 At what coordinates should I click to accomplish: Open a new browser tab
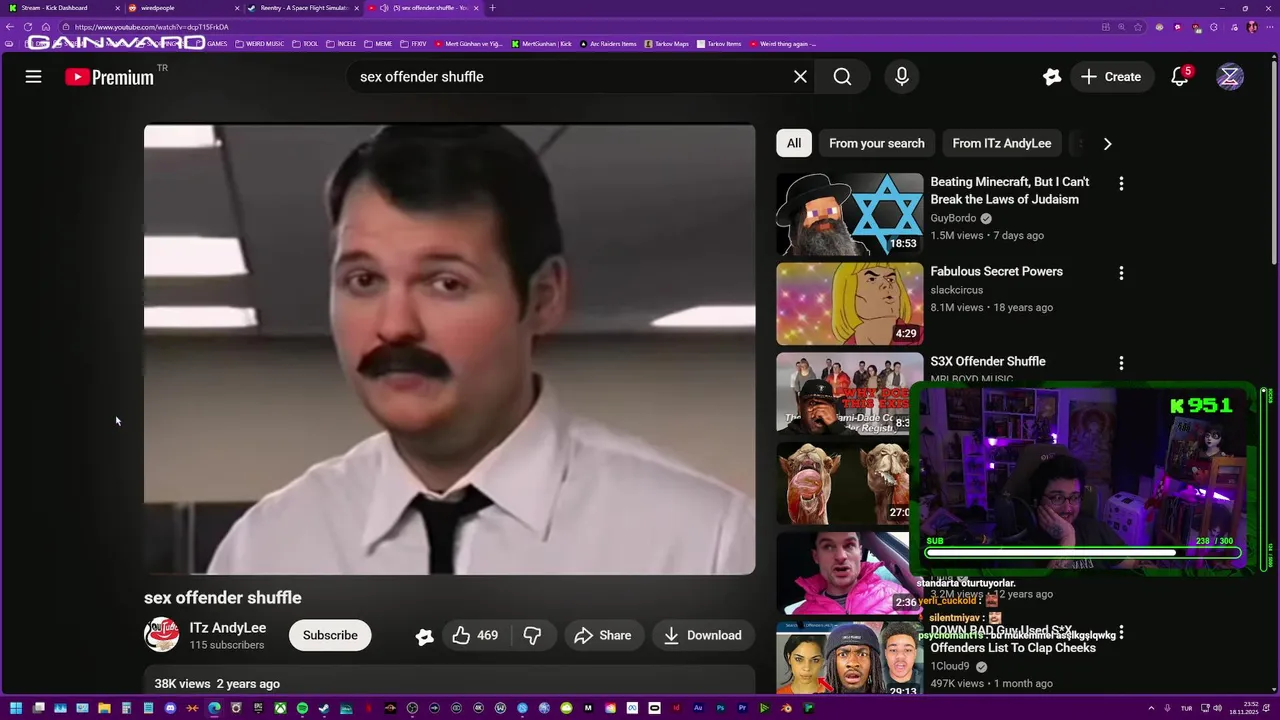[x=492, y=8]
